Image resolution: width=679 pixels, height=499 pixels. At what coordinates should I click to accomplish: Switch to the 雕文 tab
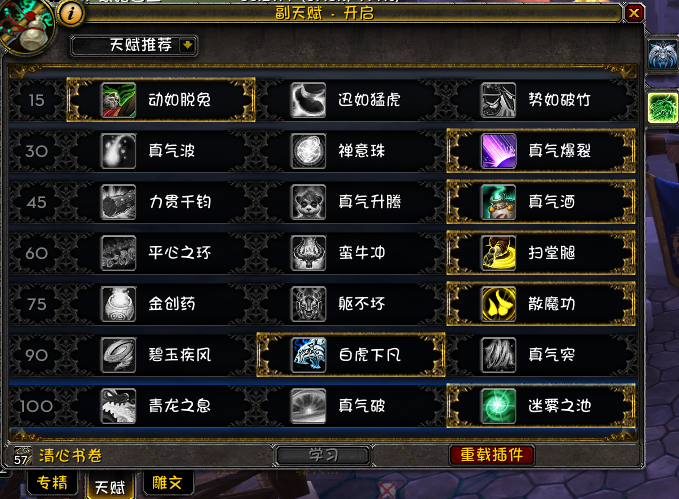tap(167, 482)
